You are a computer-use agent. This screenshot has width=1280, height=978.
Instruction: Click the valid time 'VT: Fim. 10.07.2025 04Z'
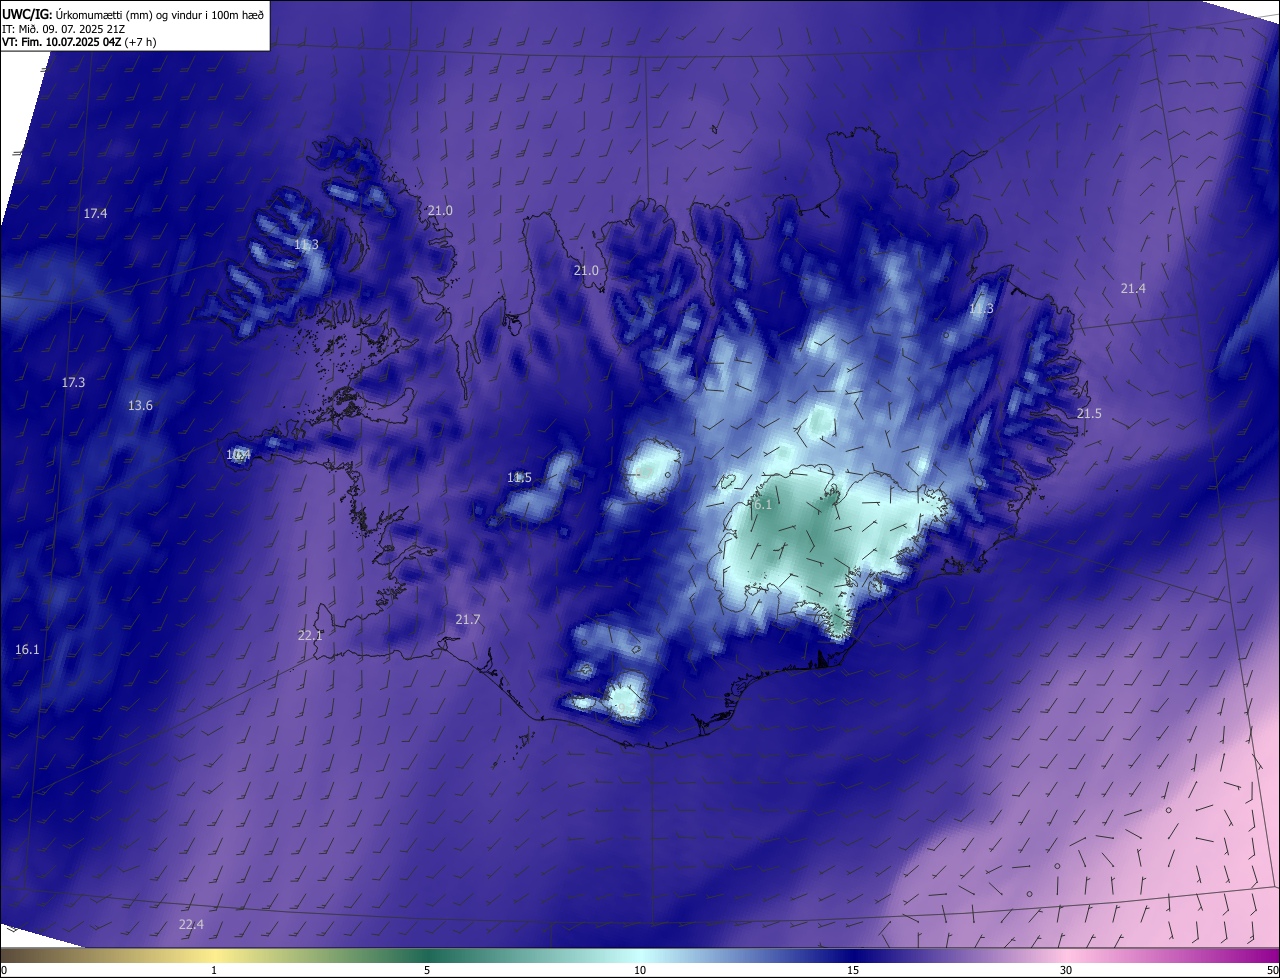60,42
